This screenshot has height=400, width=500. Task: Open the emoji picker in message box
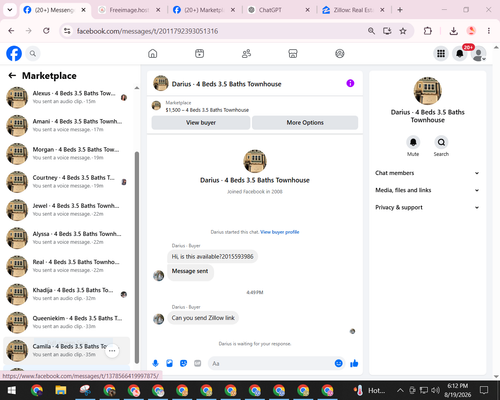click(x=338, y=363)
